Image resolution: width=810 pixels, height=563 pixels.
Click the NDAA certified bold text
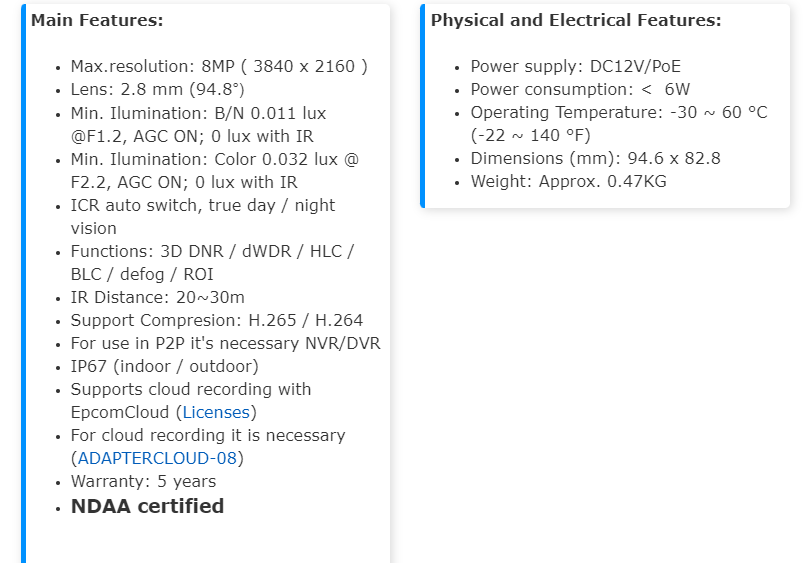tap(147, 506)
